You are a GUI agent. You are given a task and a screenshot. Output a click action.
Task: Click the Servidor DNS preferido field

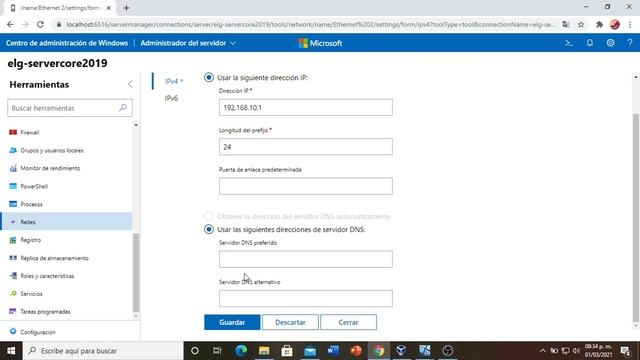(306, 259)
